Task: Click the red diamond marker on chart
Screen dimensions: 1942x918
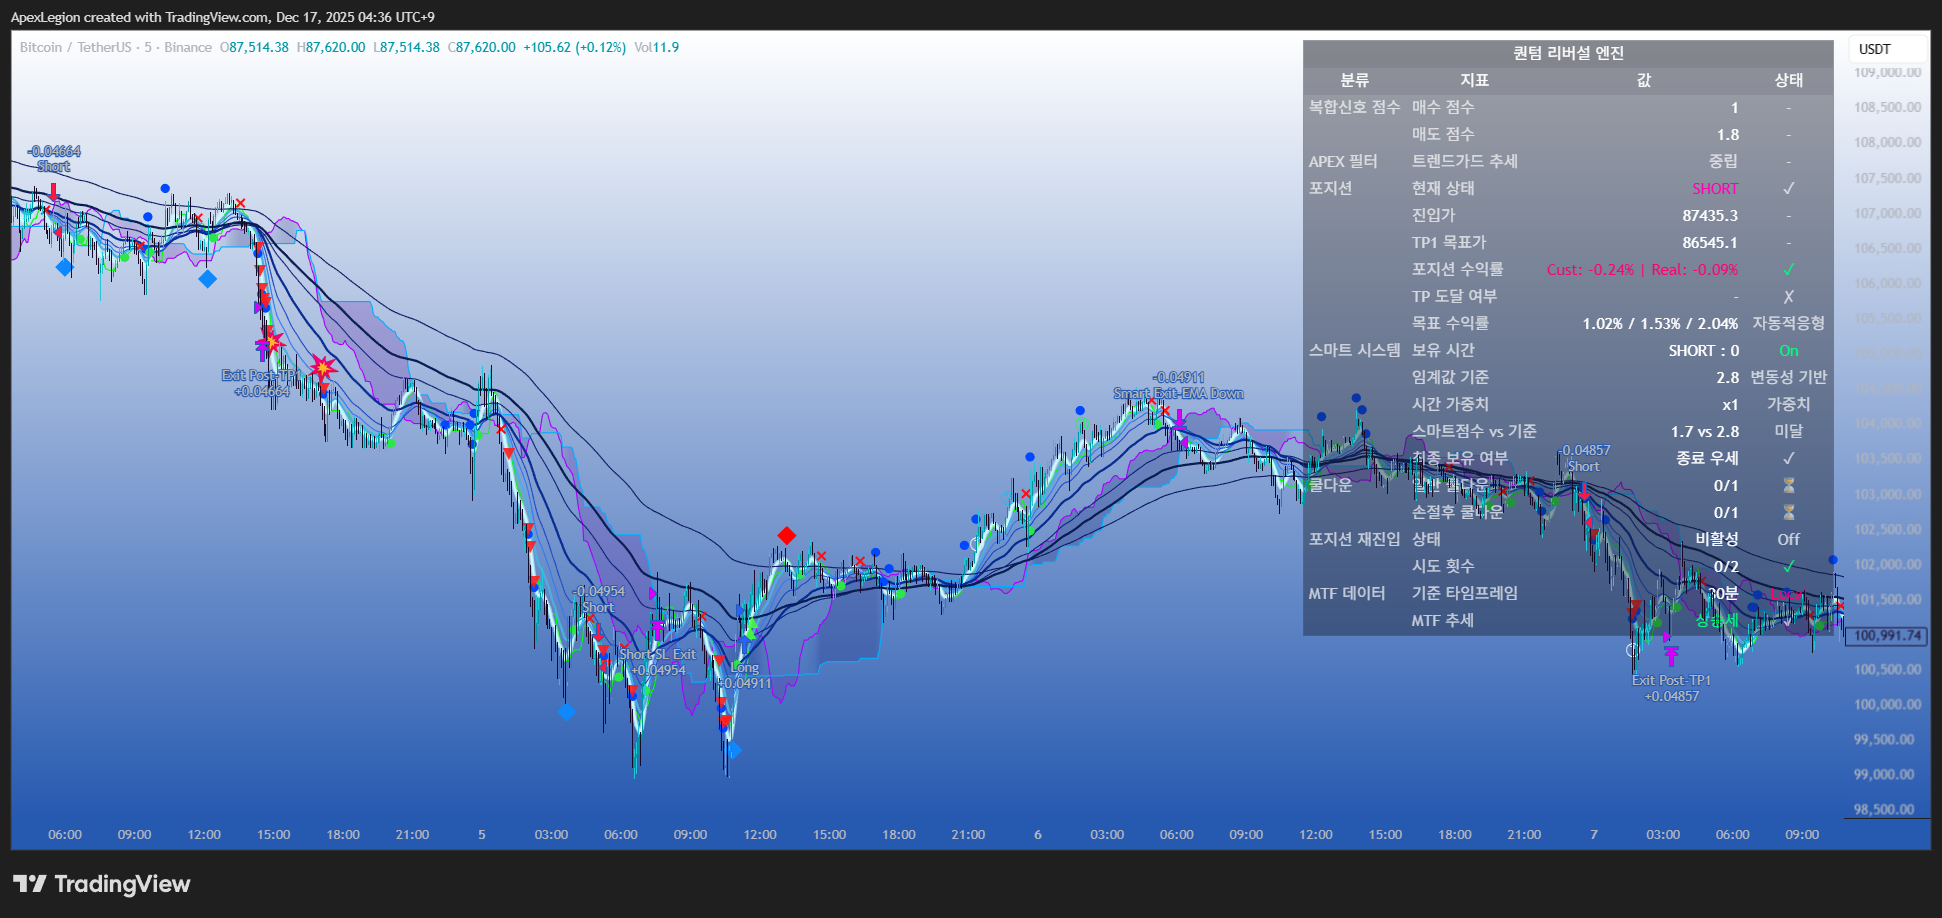Action: click(786, 536)
